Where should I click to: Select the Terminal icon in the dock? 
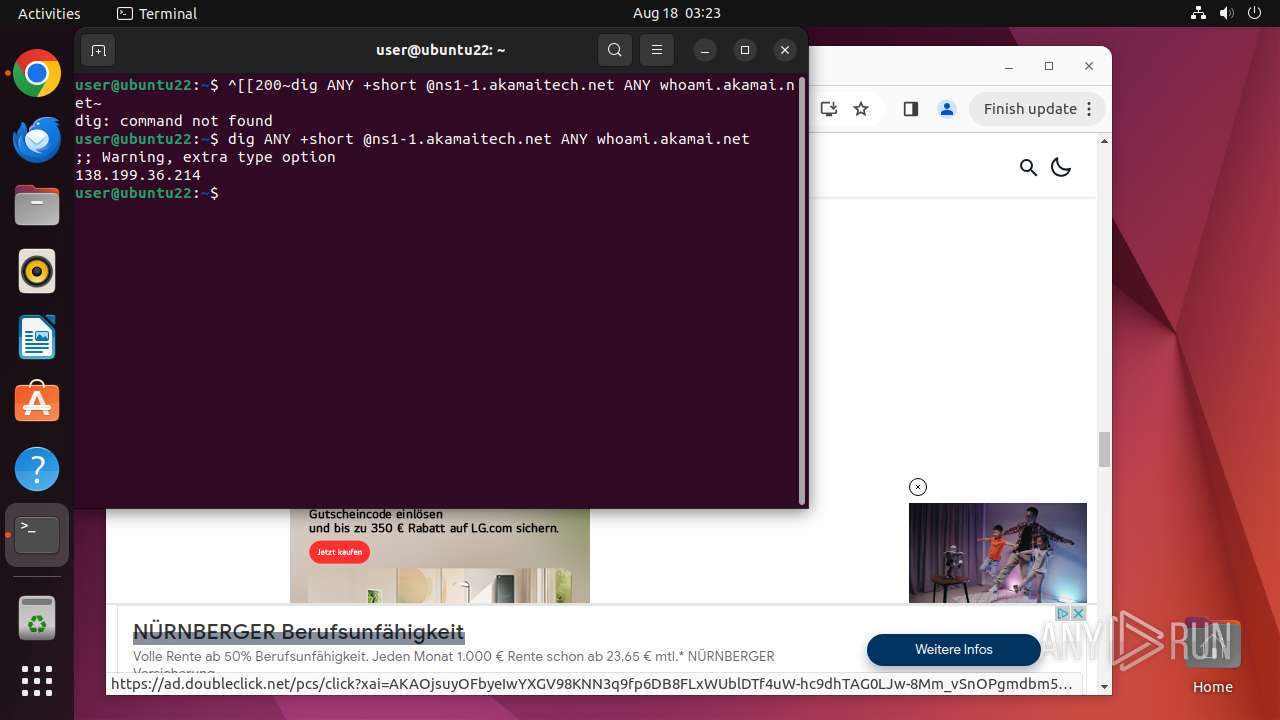[x=37, y=535]
